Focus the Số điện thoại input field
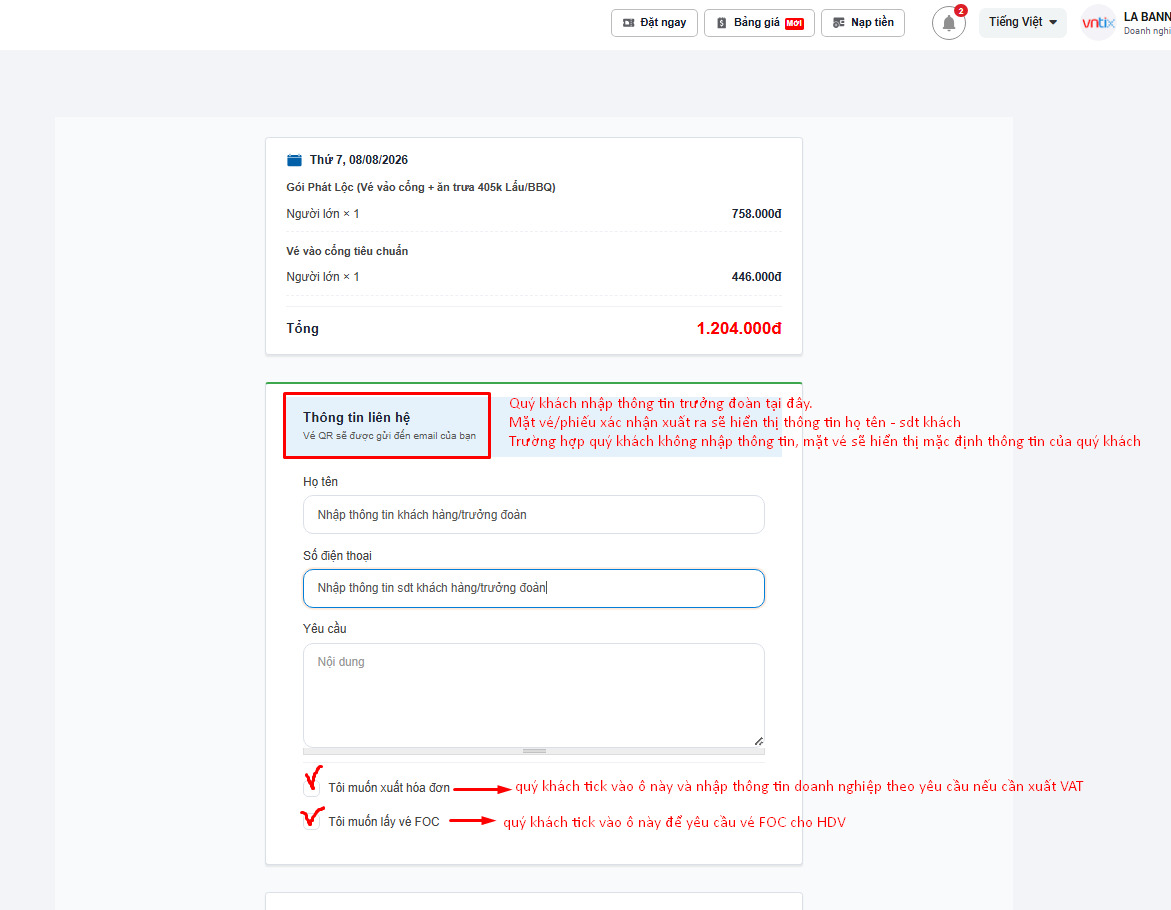The image size is (1171, 910). [533, 588]
